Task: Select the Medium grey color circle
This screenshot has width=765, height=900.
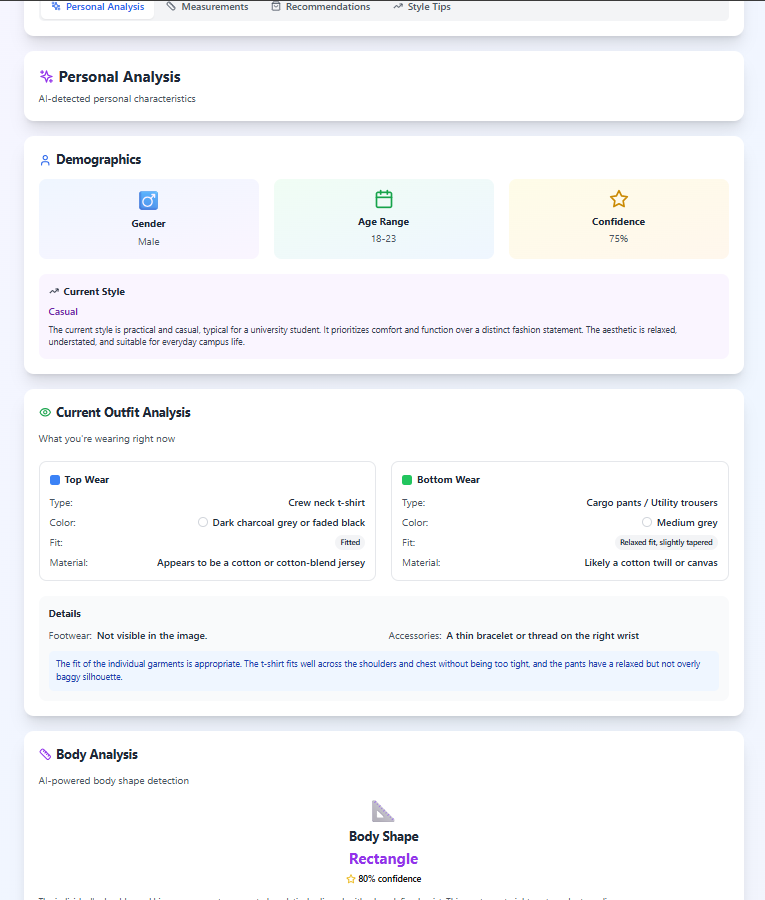Action: 647,522
